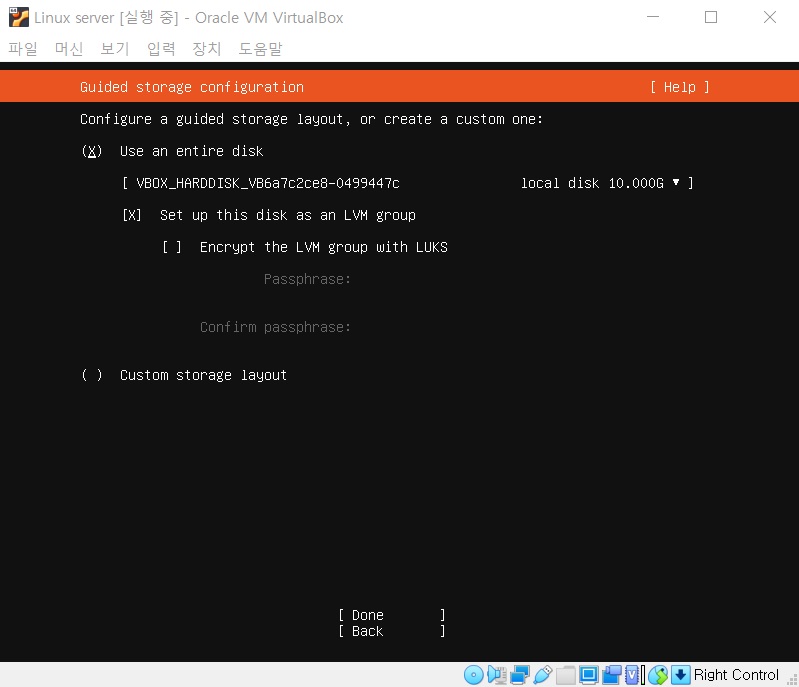This screenshot has width=799, height=687.
Task: Open the 머신 menu
Action: (x=69, y=48)
